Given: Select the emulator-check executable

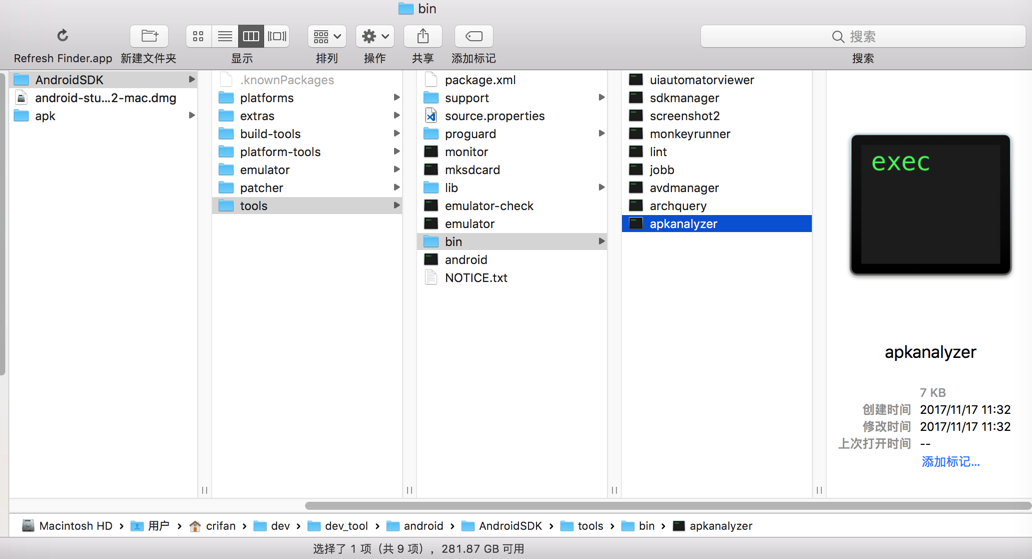Looking at the screenshot, I should pos(512,205).
